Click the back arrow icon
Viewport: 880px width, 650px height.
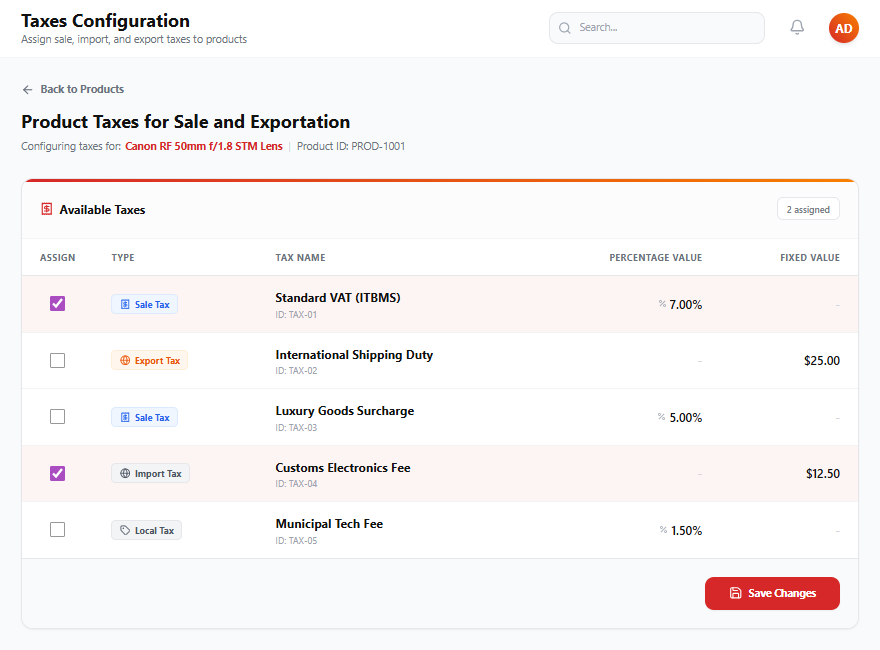(x=27, y=90)
